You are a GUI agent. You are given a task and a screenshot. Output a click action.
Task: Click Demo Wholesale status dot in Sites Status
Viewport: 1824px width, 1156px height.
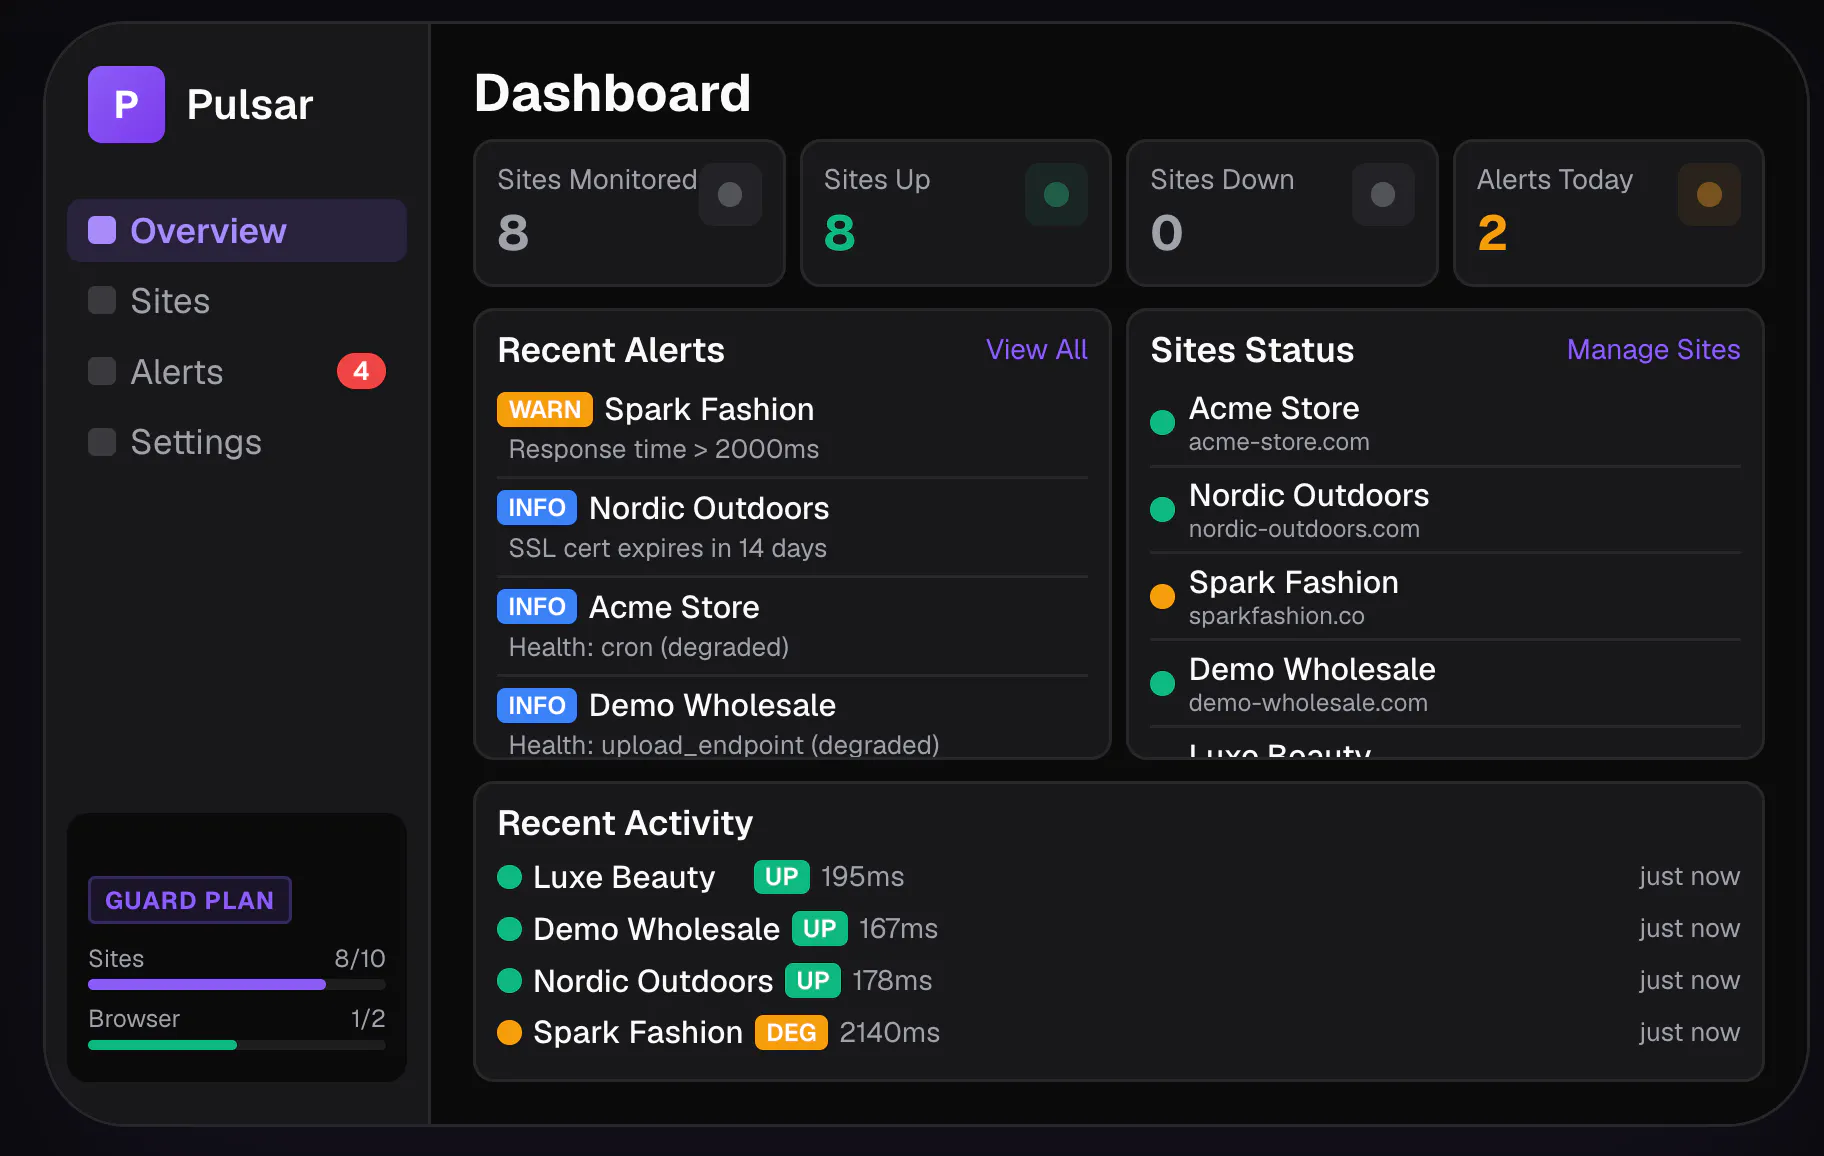[x=1162, y=683]
